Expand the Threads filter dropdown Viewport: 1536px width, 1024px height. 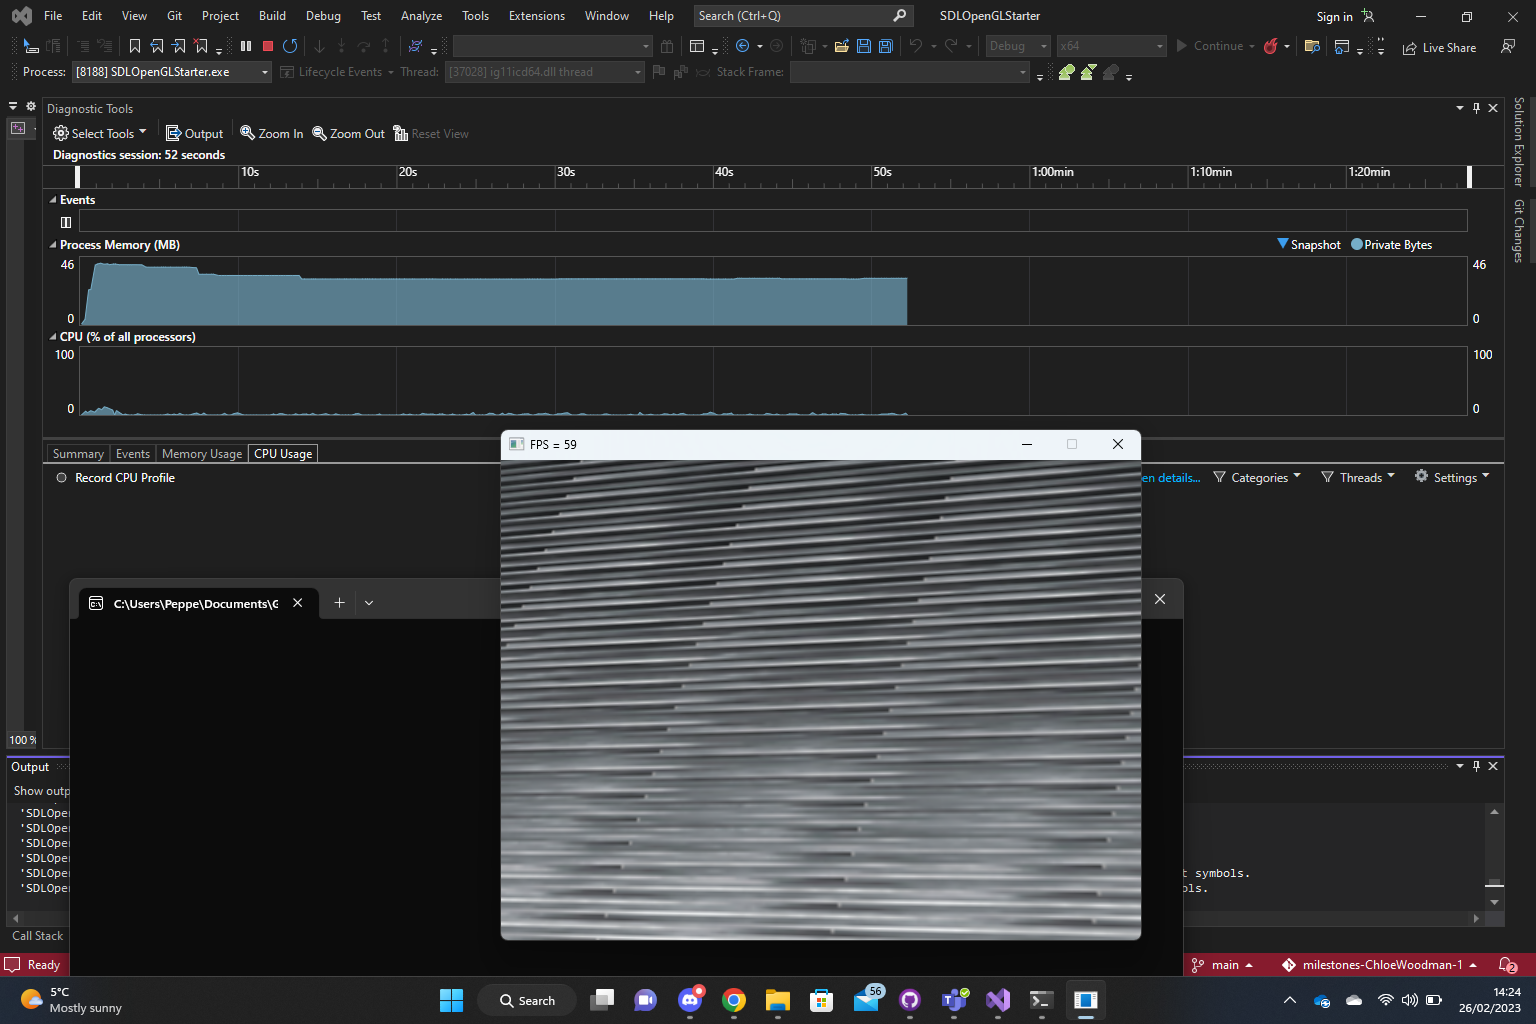[1357, 478]
